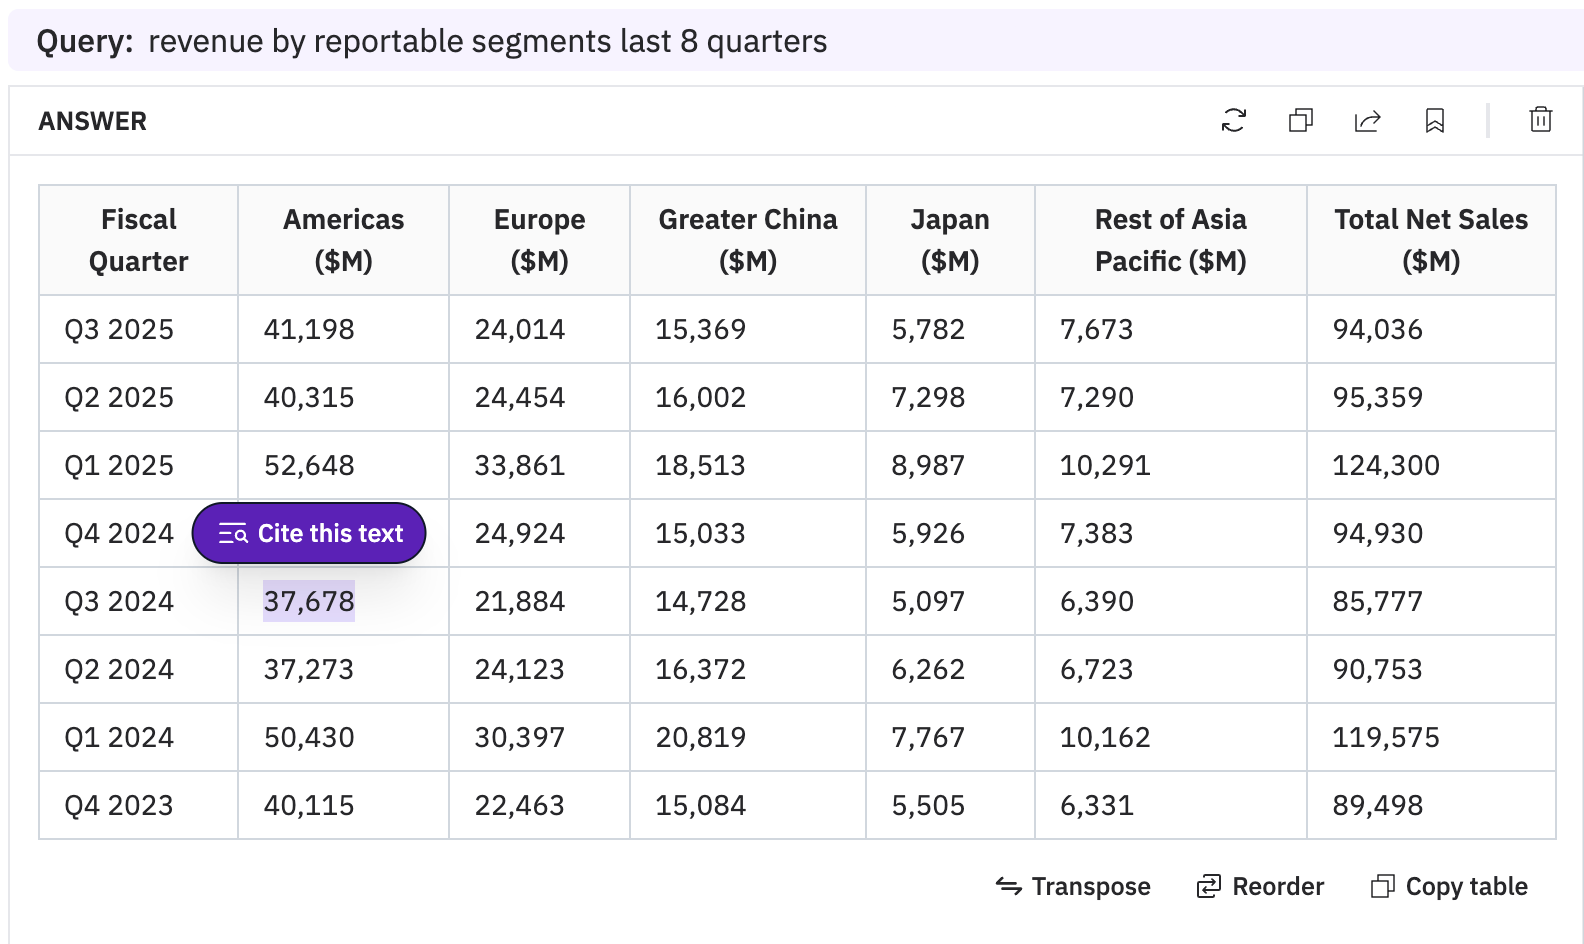Click the share answer icon
Viewport: 1584px width, 944px height.
pos(1367,121)
